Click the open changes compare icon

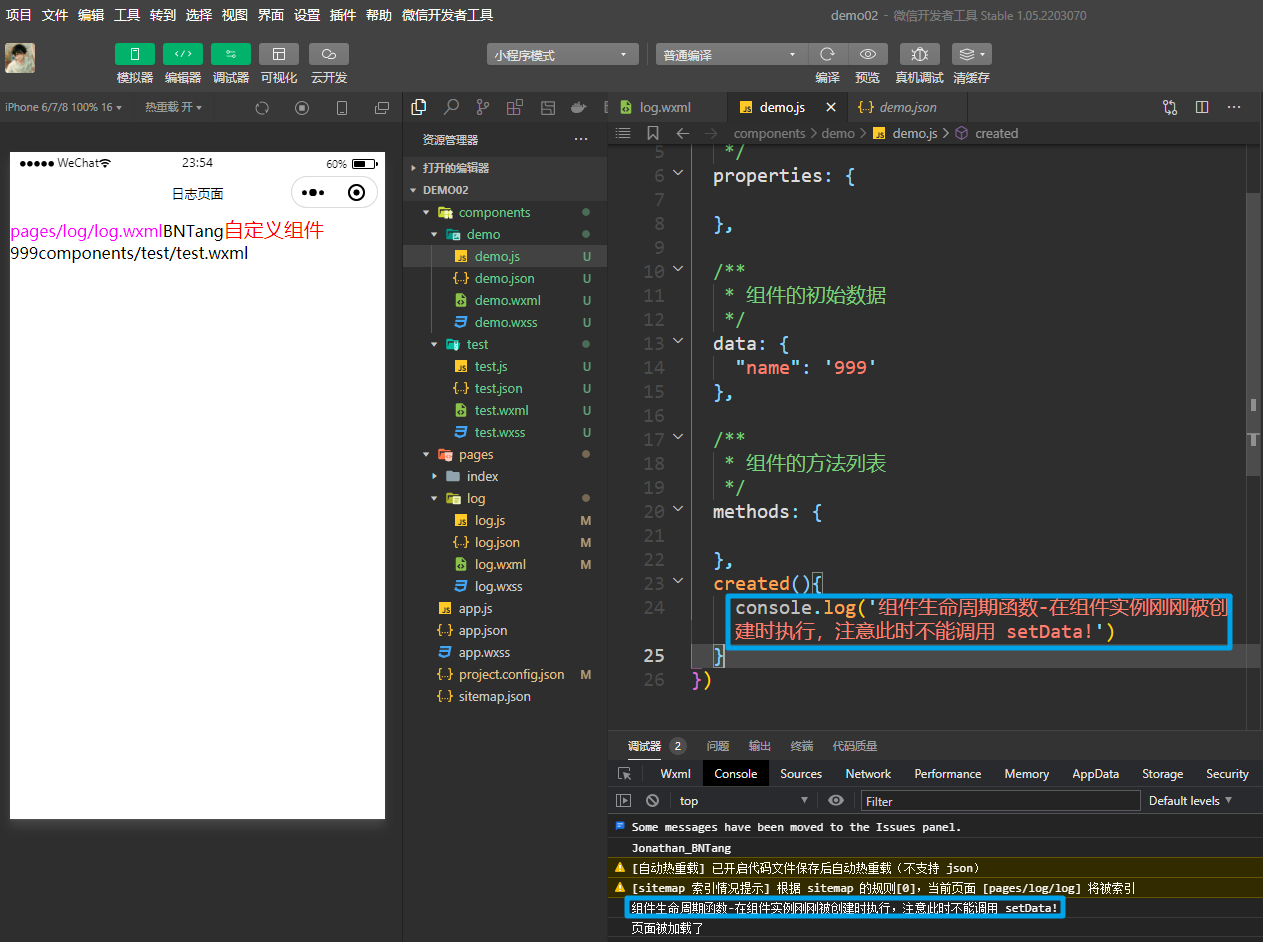(x=1170, y=107)
